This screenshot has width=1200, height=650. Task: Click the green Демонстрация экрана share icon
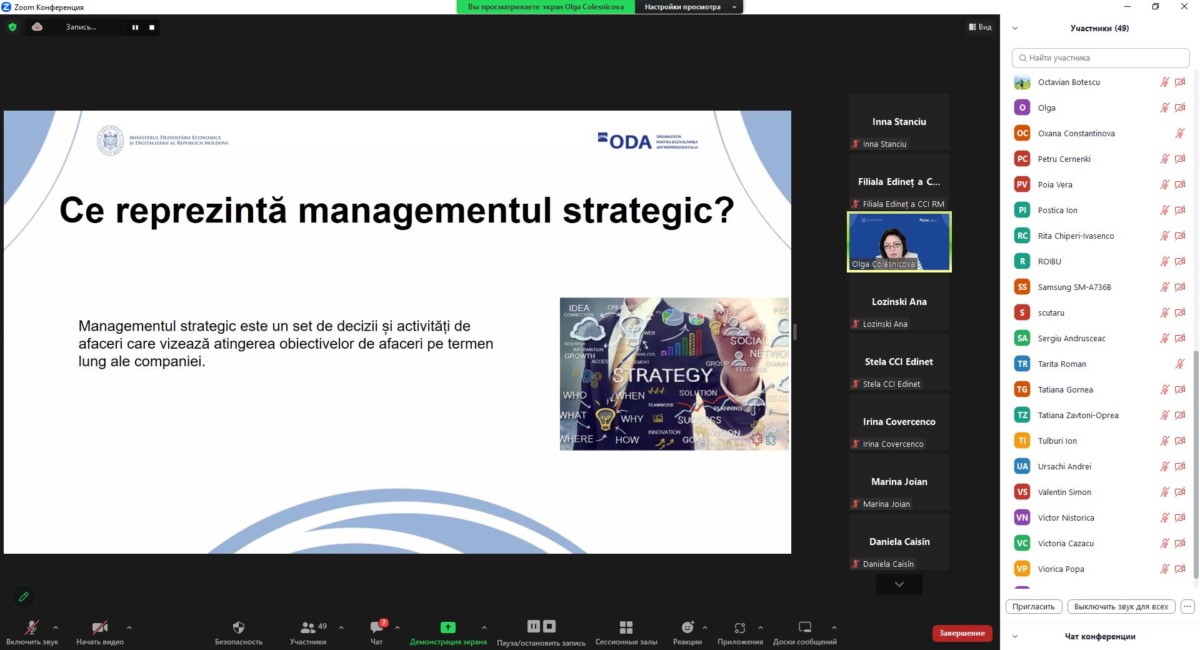tap(448, 627)
